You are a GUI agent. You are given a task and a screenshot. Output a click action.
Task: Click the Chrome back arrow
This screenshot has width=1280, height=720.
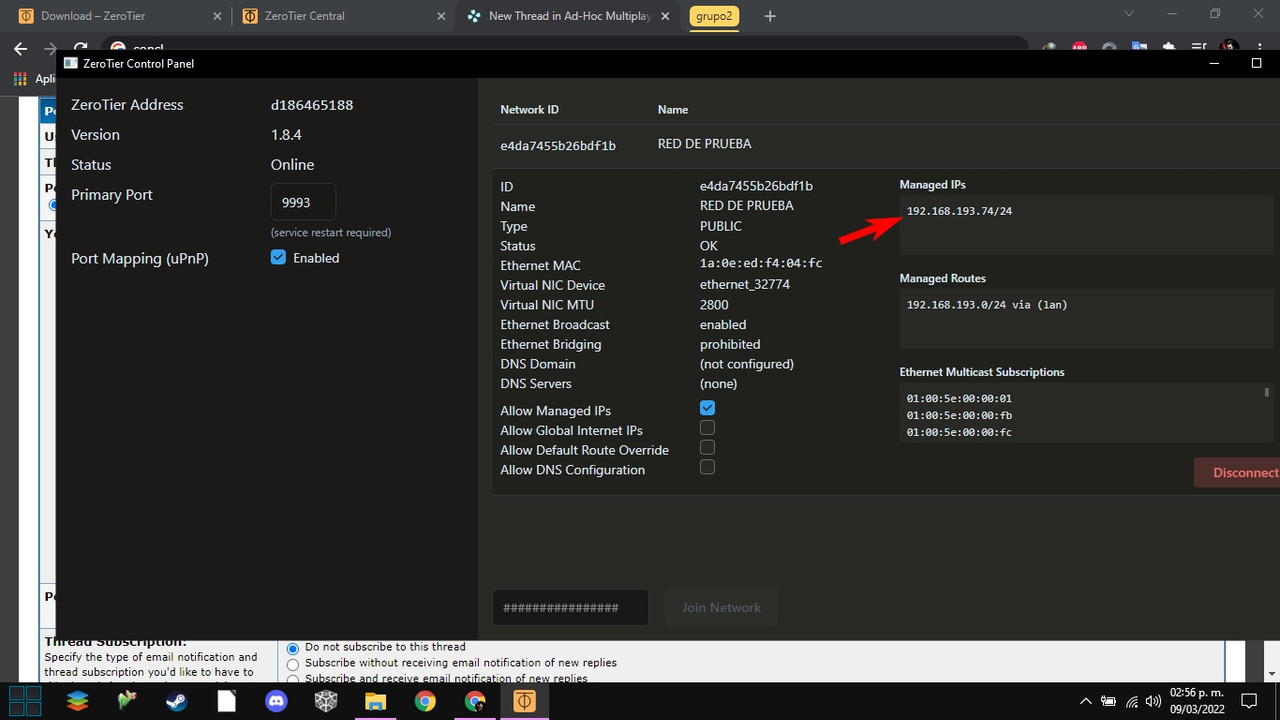[20, 48]
